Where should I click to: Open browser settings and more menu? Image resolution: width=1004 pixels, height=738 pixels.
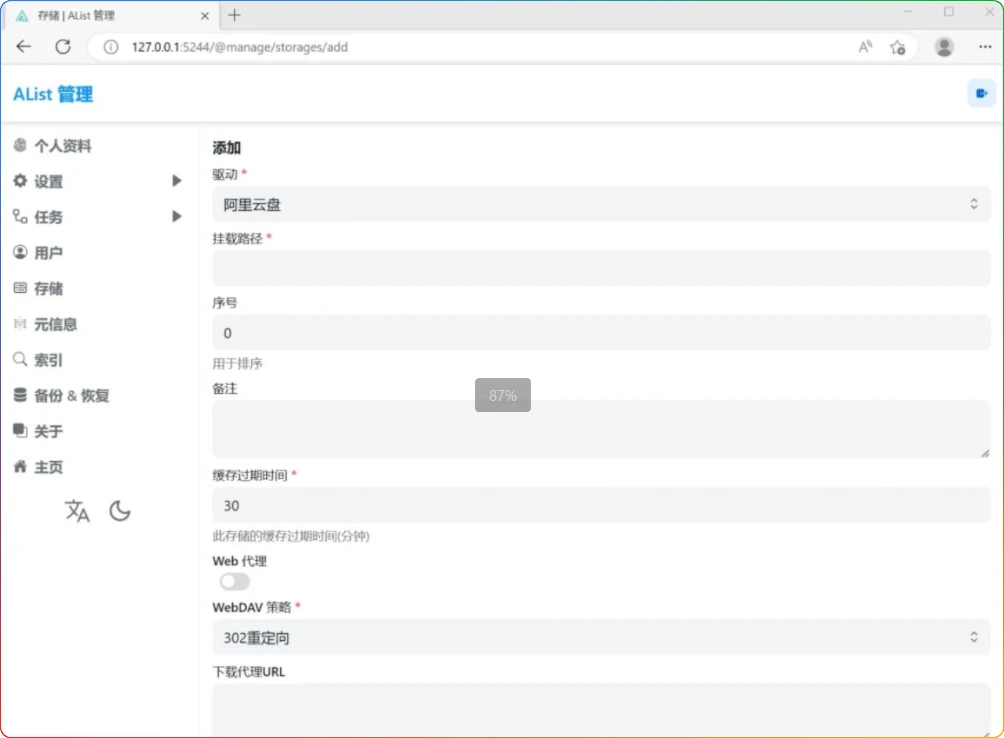(x=985, y=47)
